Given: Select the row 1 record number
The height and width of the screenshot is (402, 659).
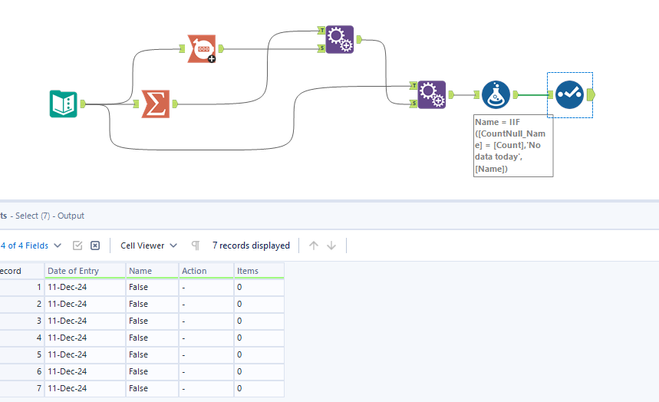Looking at the screenshot, I should [x=21, y=287].
